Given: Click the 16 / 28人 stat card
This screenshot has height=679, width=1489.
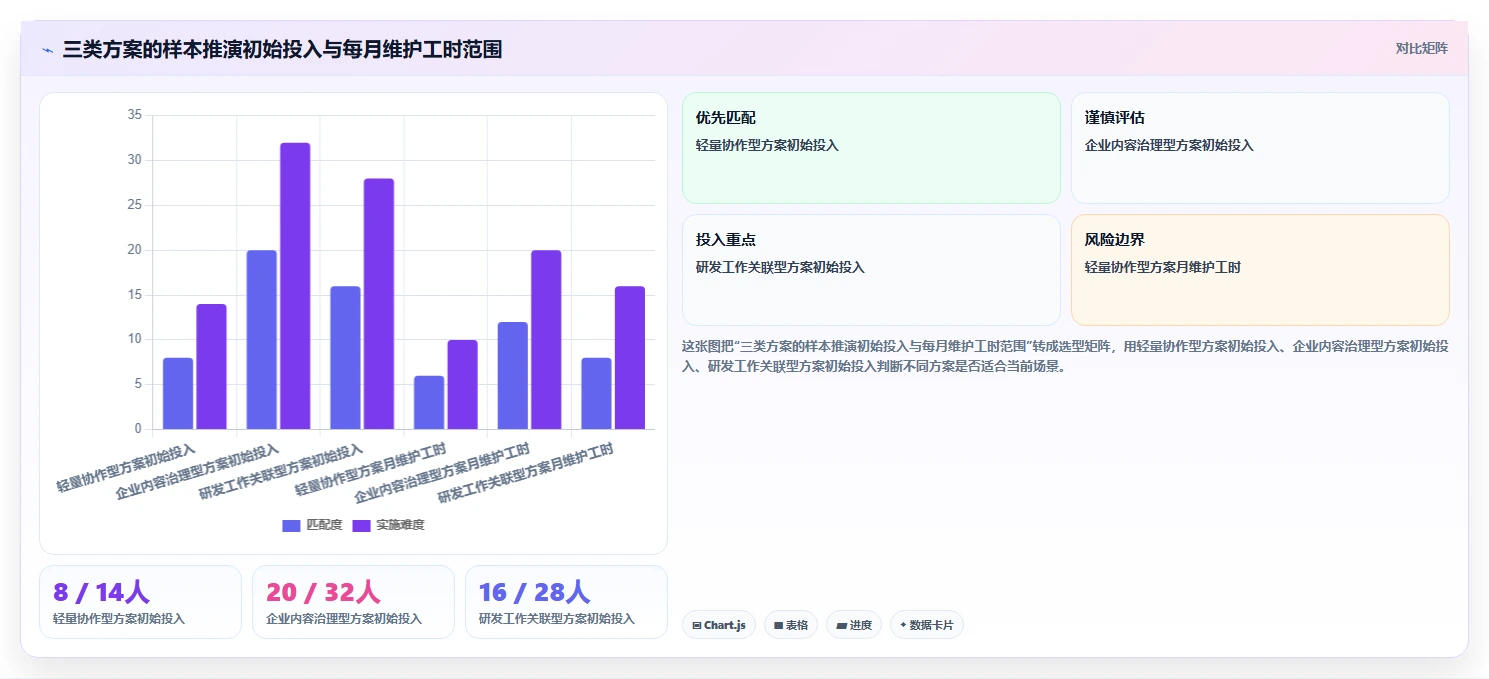Looking at the screenshot, I should pyautogui.click(x=566, y=602).
